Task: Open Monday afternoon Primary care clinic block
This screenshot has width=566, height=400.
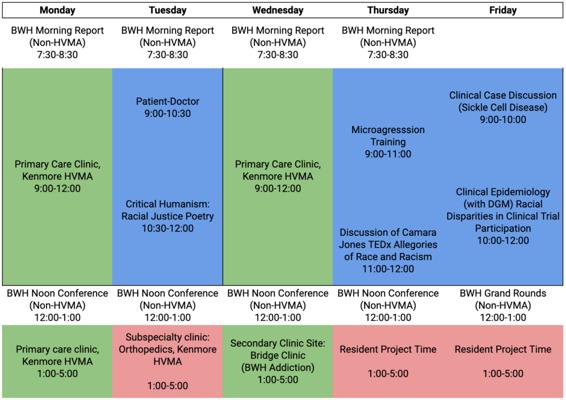Action: pyautogui.click(x=57, y=361)
